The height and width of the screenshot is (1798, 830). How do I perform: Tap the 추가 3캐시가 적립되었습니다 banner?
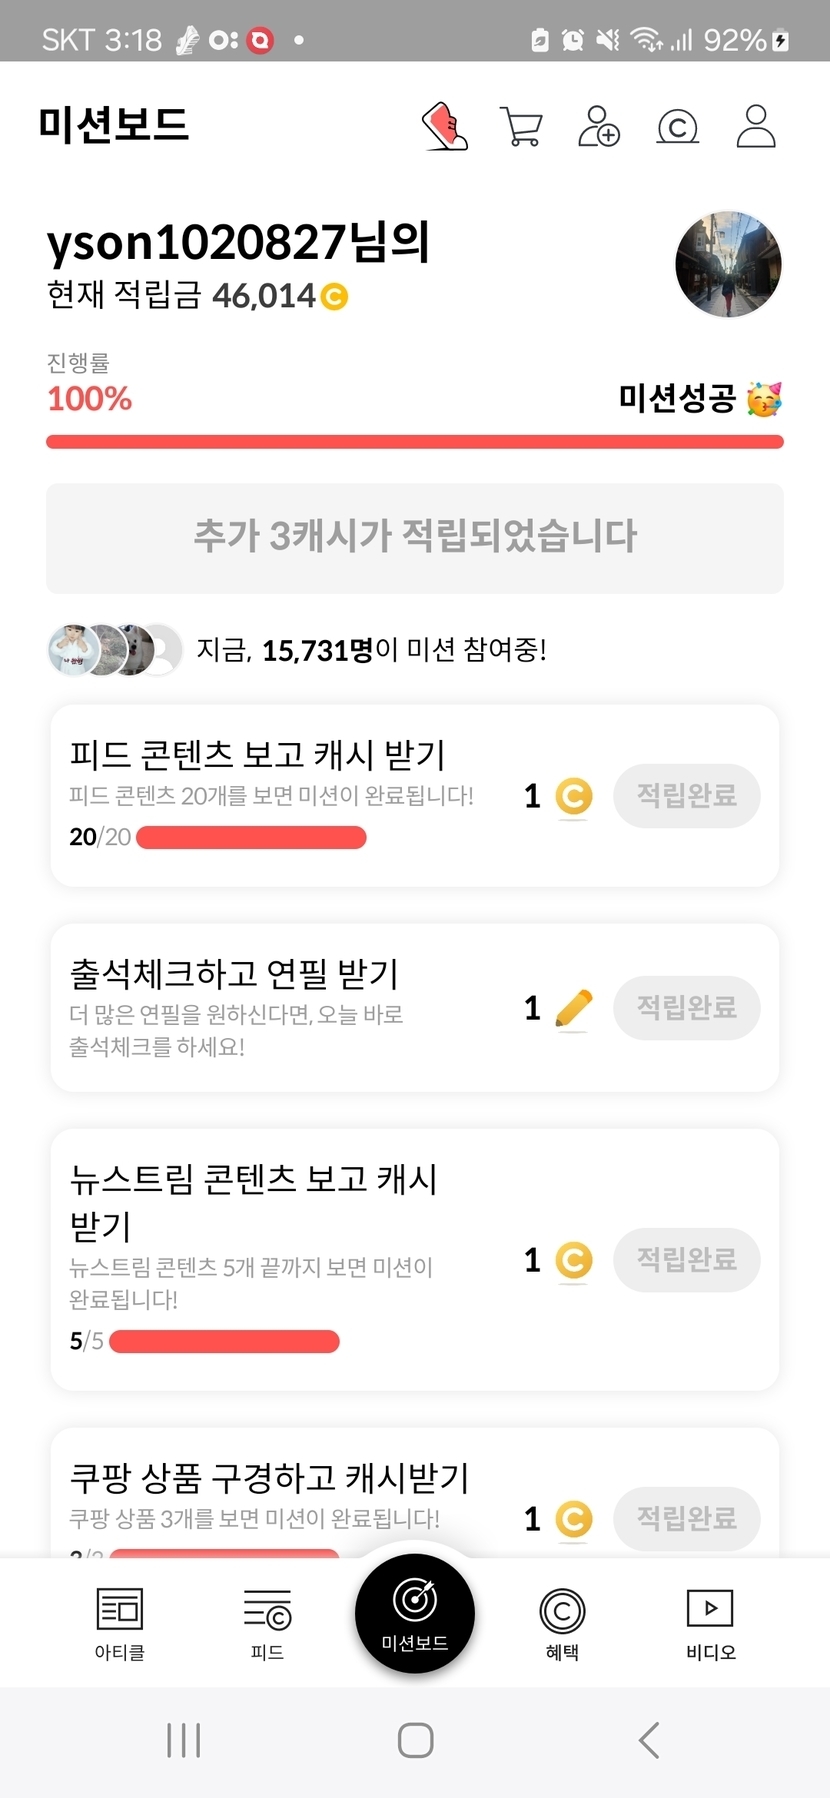point(415,538)
